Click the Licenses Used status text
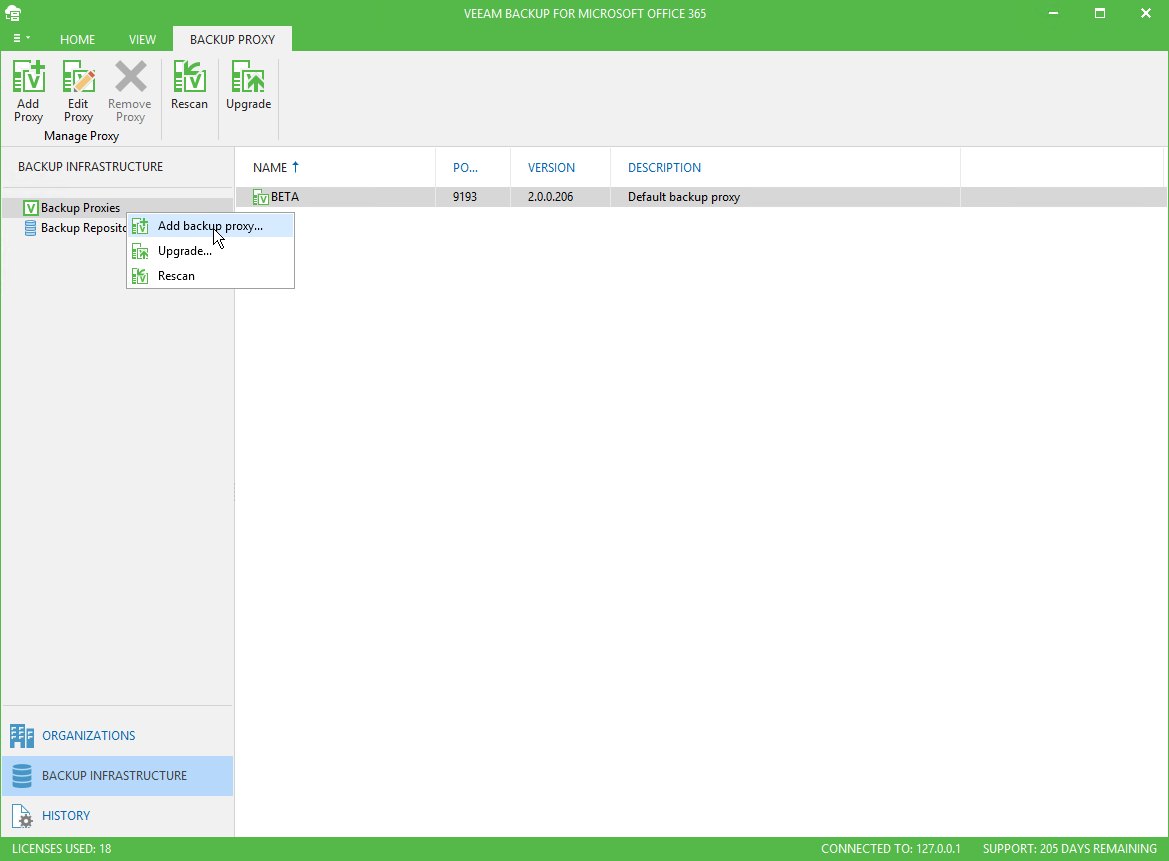 point(62,848)
